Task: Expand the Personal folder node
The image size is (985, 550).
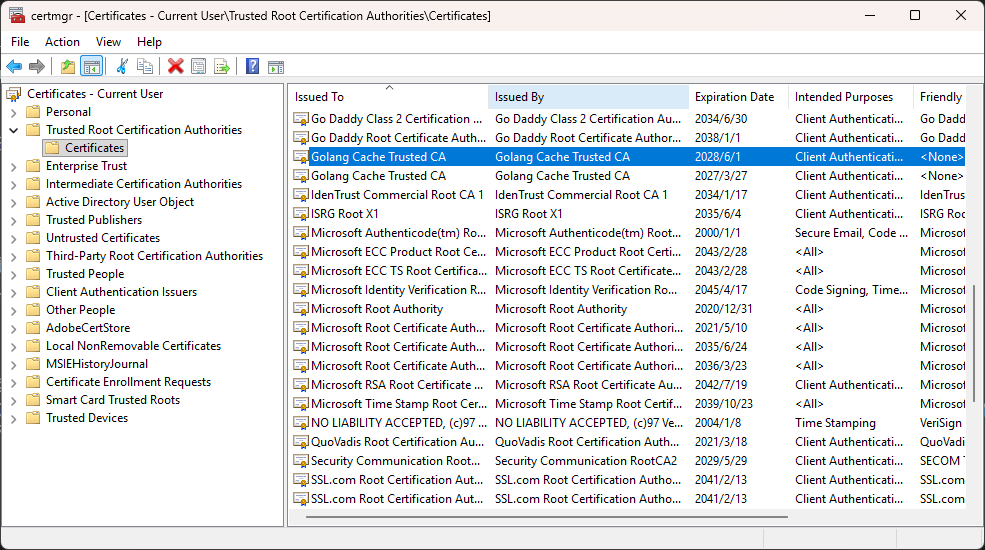Action: coord(14,112)
